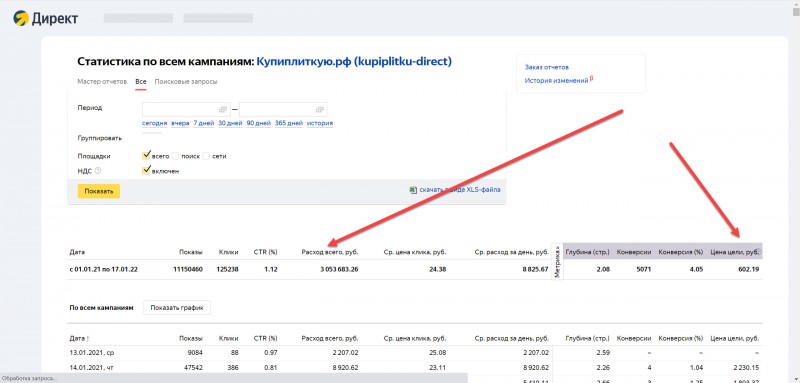Toggle the 'всего' площадки checkbox

147,156
